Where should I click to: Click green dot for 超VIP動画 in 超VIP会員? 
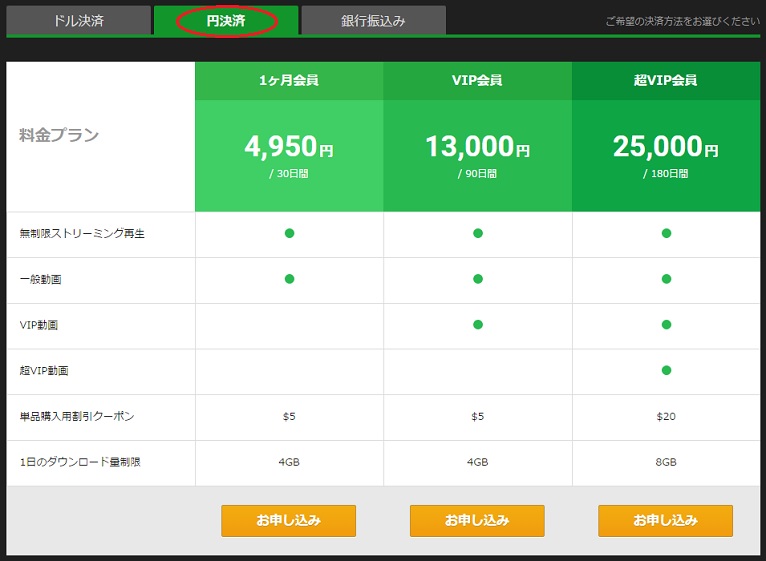pos(666,370)
